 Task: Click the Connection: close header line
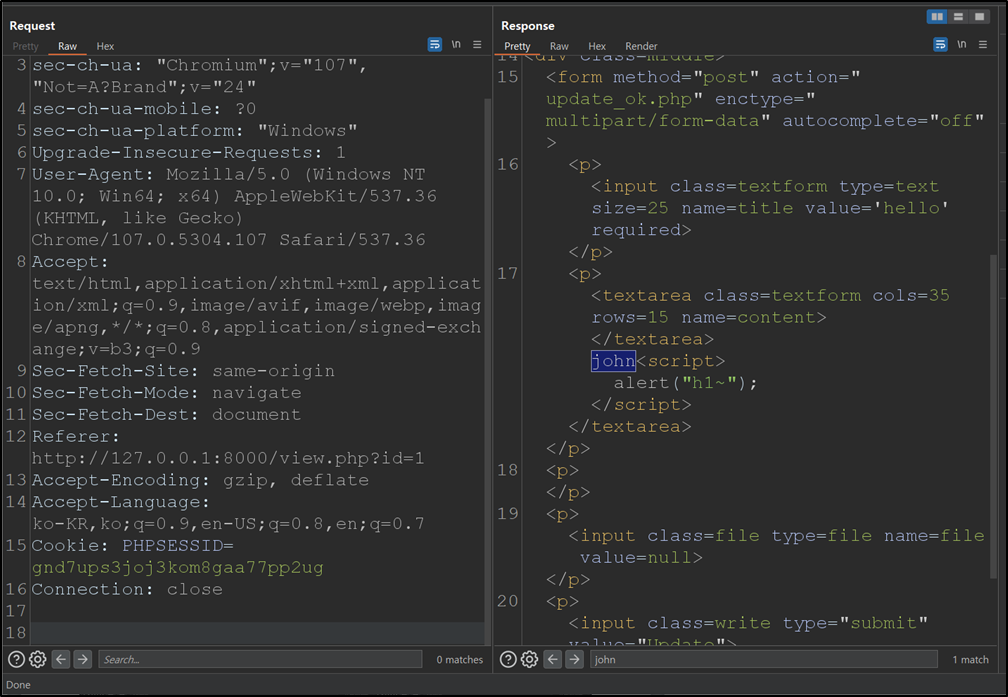(127, 589)
